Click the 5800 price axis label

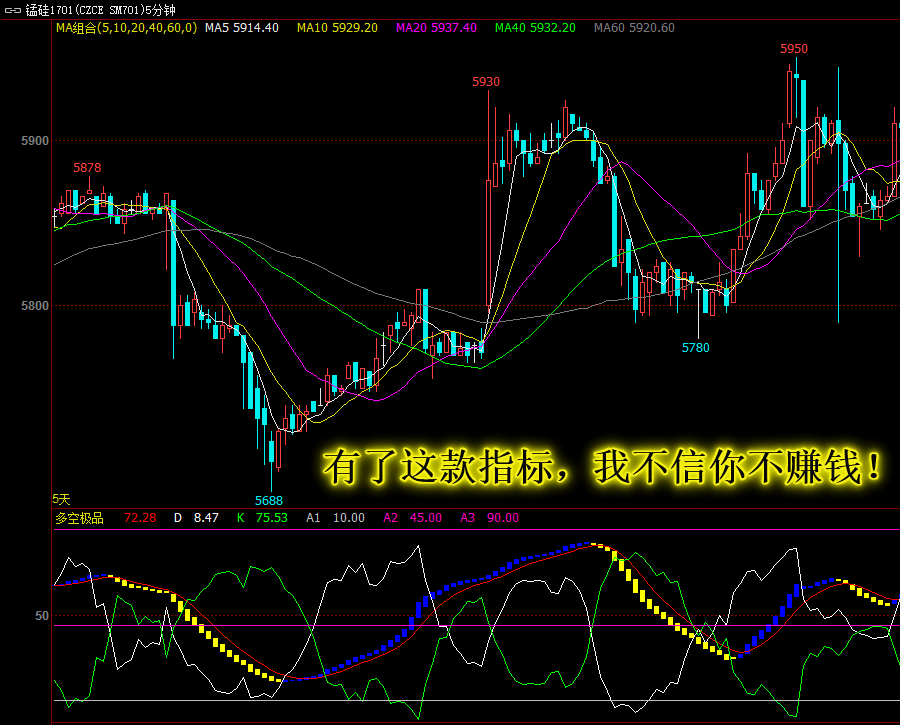pyautogui.click(x=35, y=305)
